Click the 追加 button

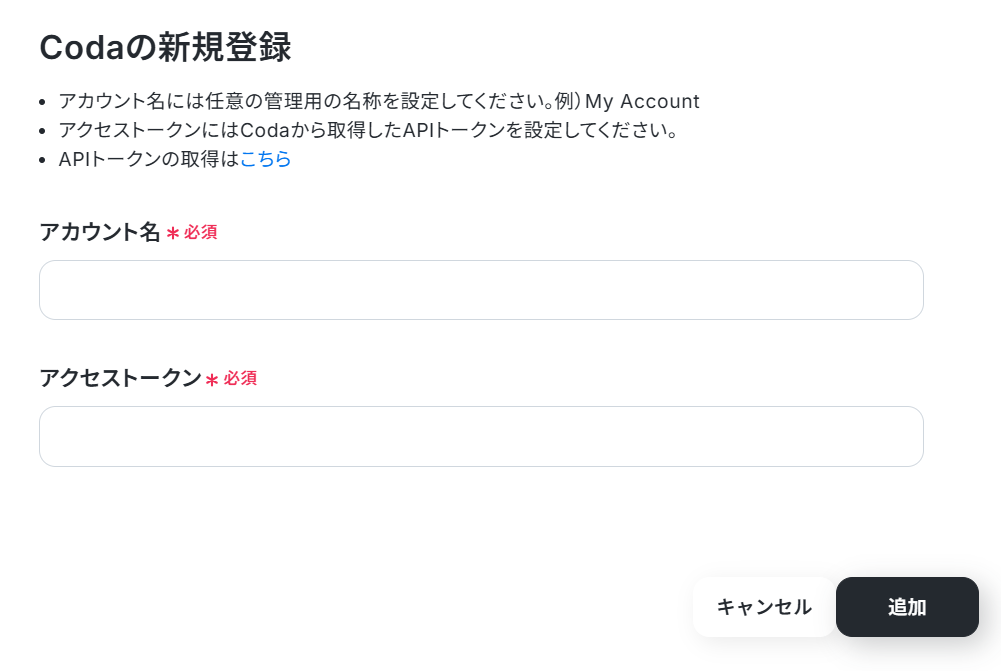pos(907,607)
